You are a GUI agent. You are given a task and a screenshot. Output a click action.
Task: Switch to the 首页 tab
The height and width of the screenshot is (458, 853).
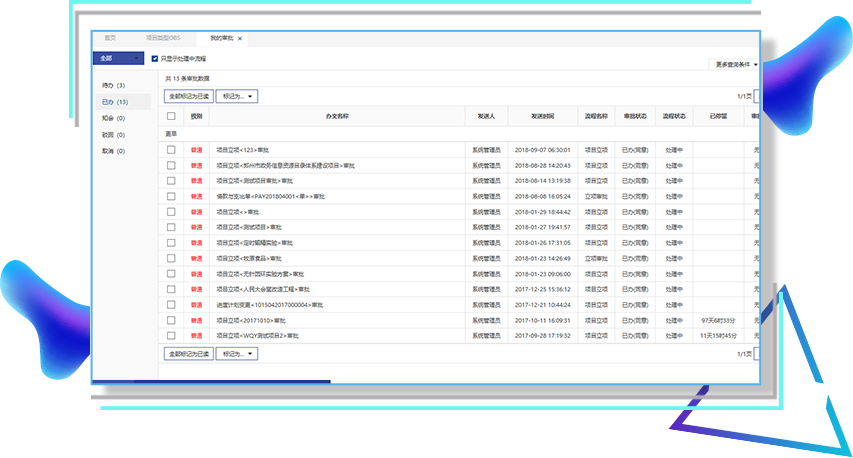110,38
